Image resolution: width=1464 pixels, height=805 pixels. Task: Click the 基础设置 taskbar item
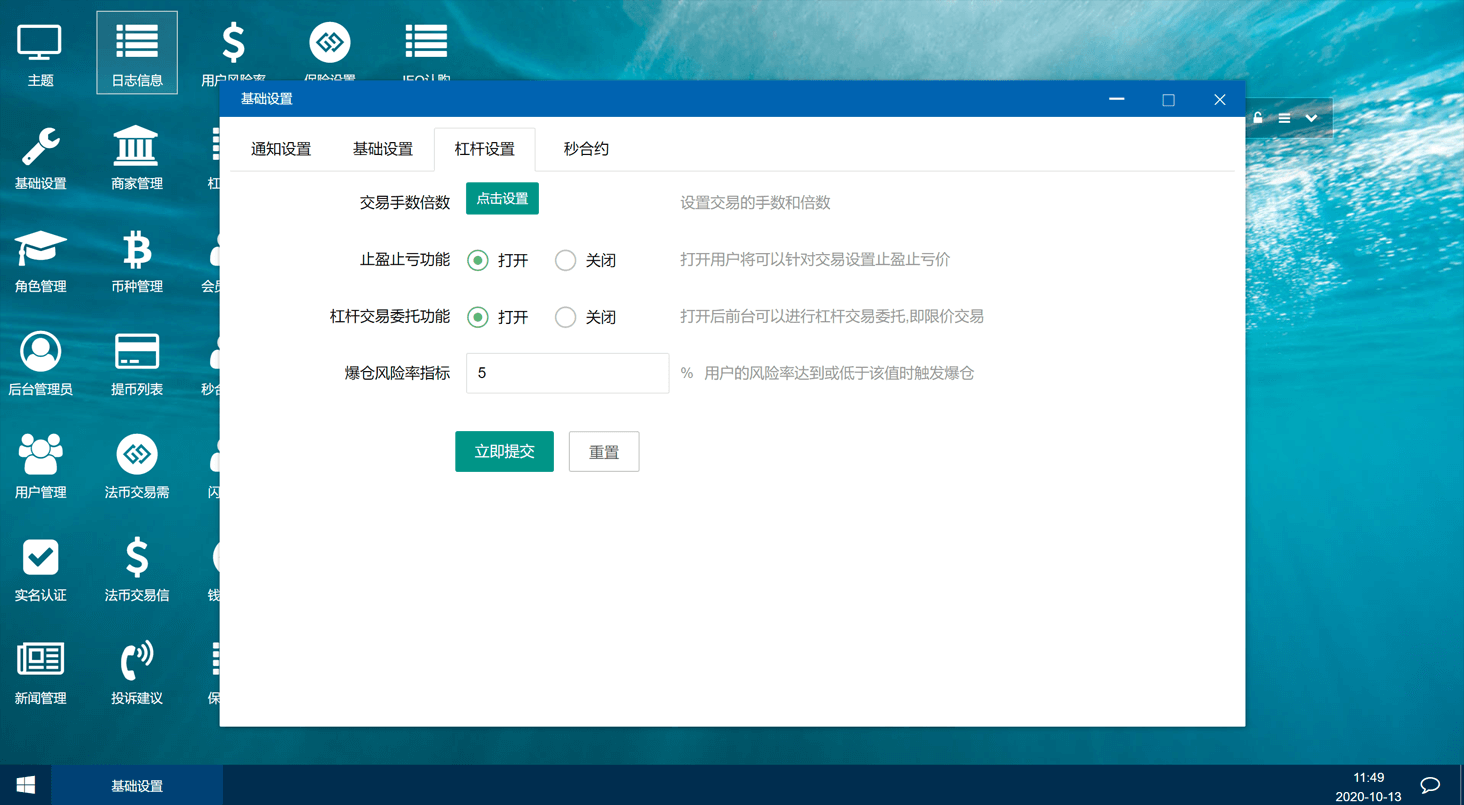(137, 786)
